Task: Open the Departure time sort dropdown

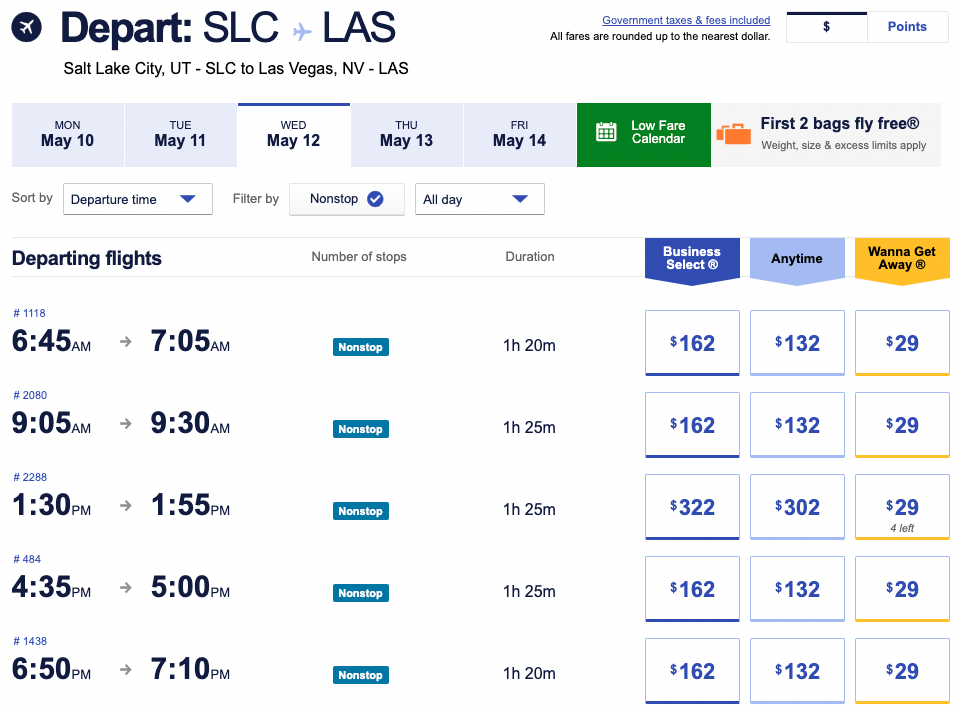Action: tap(138, 199)
